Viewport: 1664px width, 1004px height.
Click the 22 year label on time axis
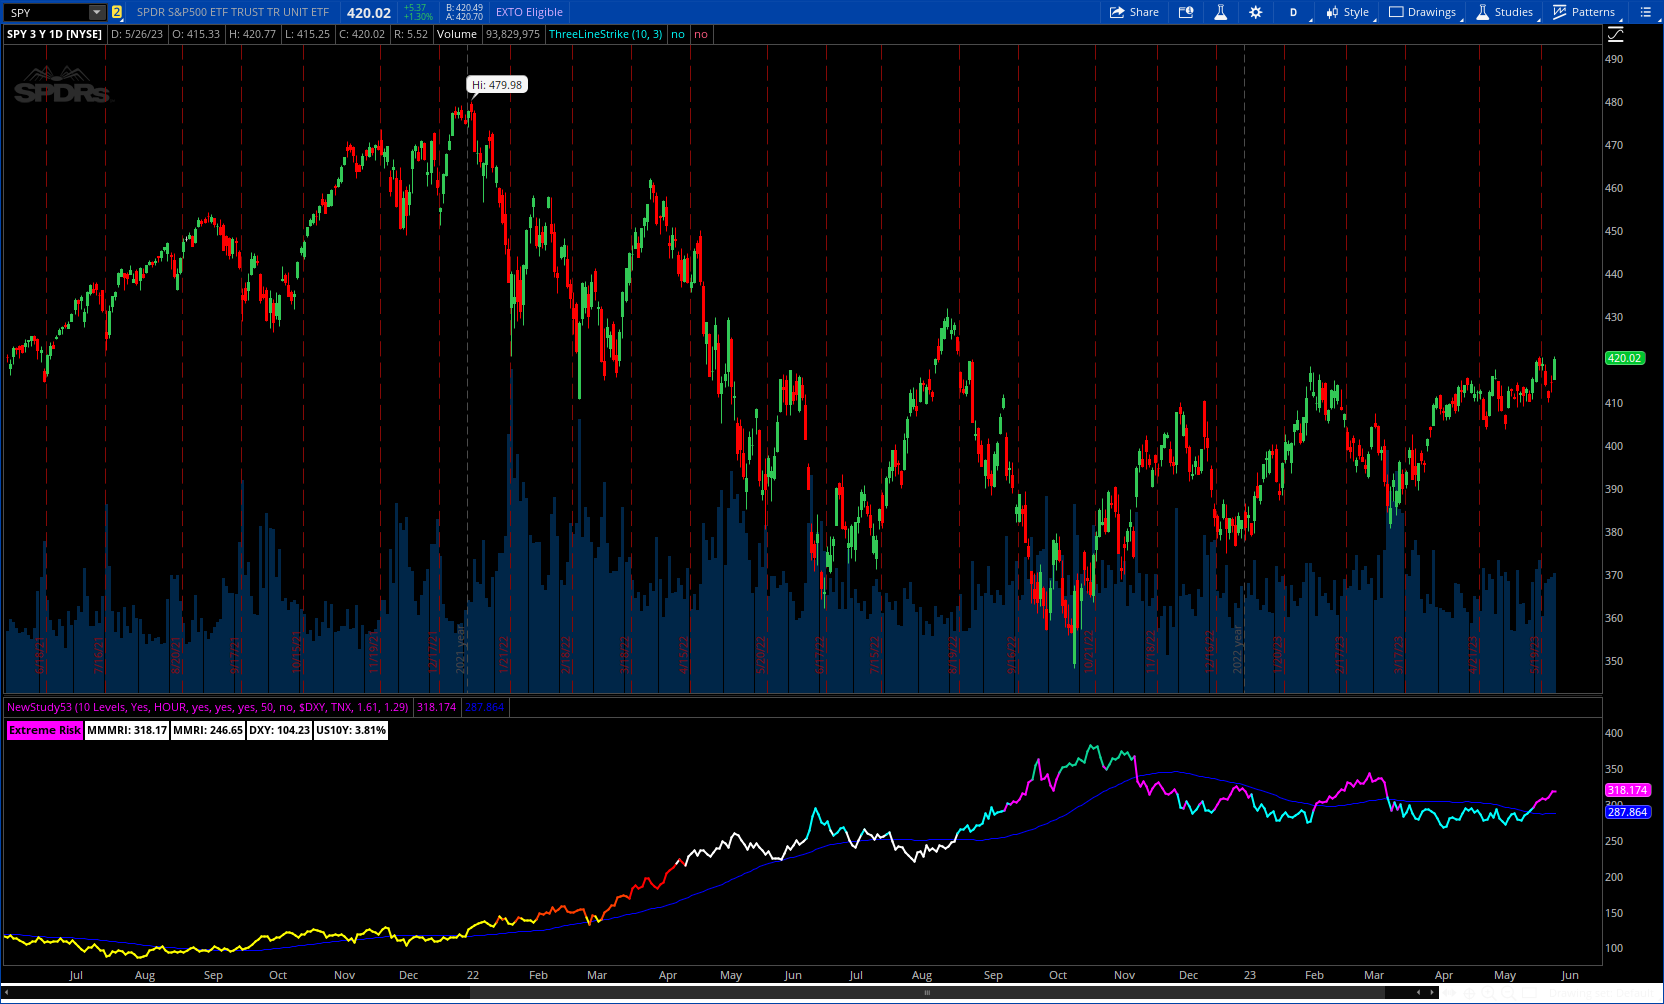coord(473,975)
